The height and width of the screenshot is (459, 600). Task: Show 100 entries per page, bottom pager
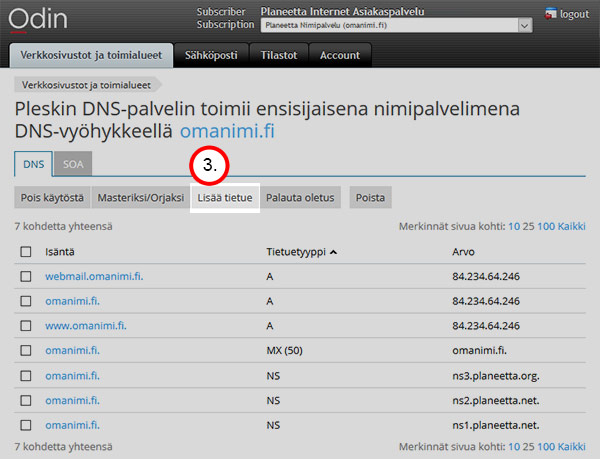(x=546, y=446)
